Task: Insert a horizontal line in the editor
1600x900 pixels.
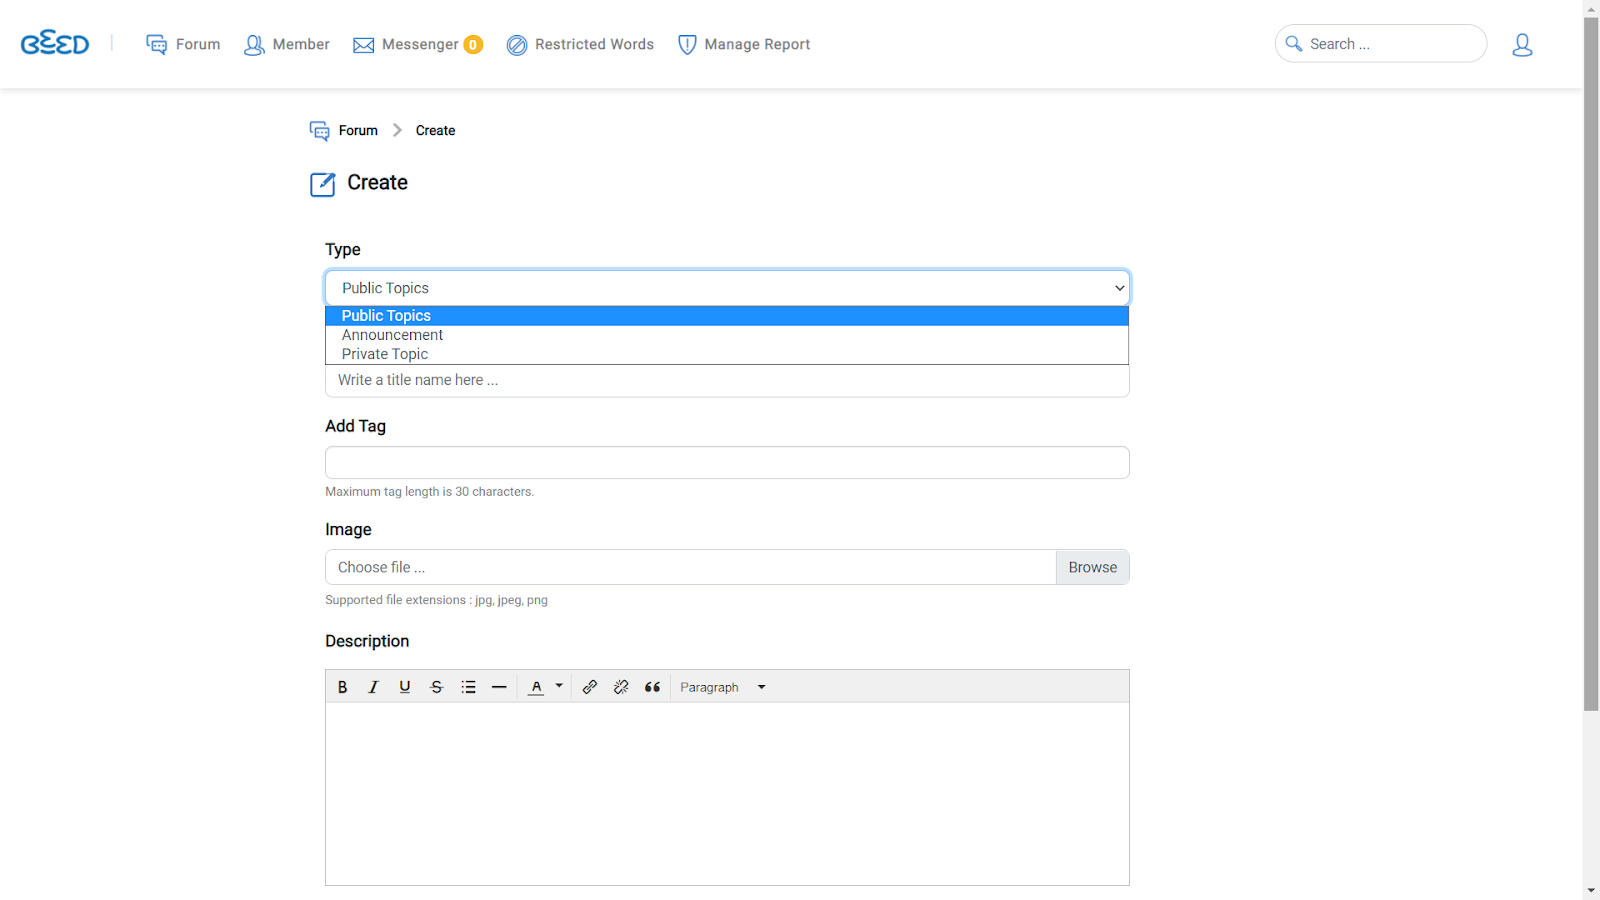Action: click(x=499, y=687)
